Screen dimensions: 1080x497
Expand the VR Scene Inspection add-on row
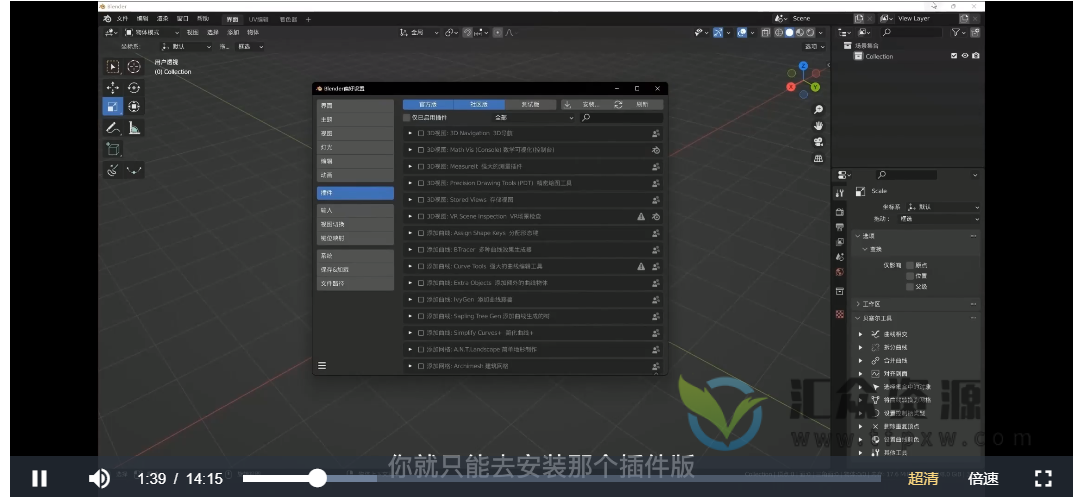click(411, 216)
